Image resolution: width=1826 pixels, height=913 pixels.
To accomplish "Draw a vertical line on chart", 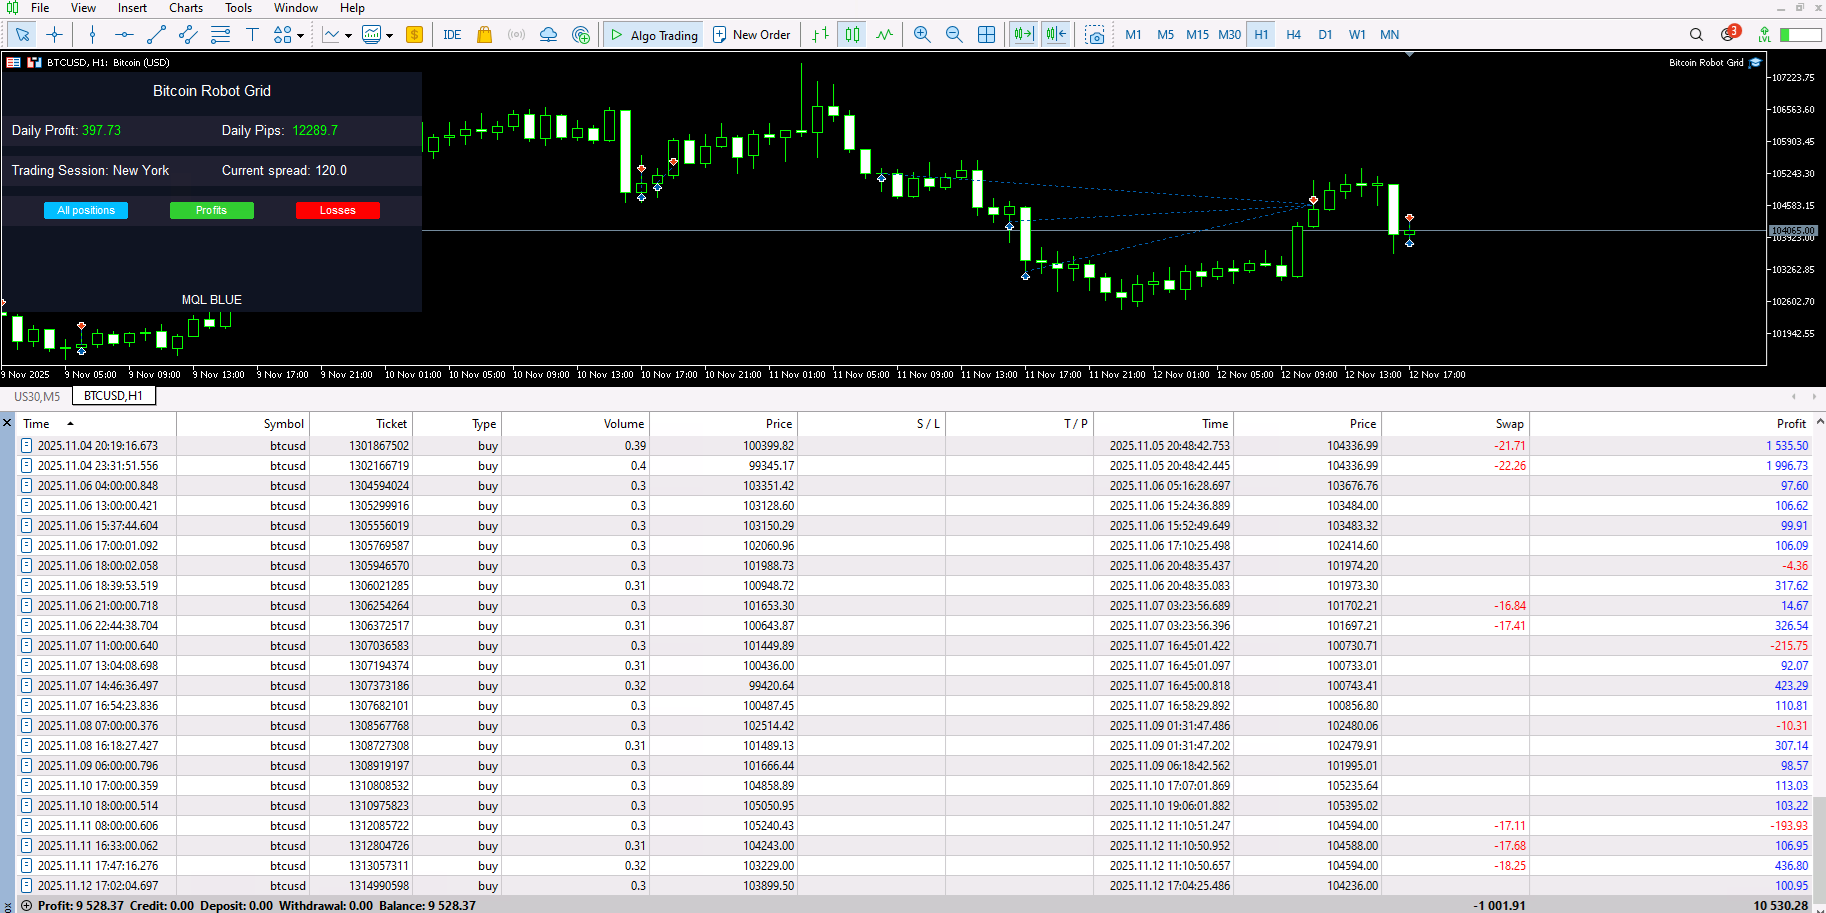I will (92, 35).
